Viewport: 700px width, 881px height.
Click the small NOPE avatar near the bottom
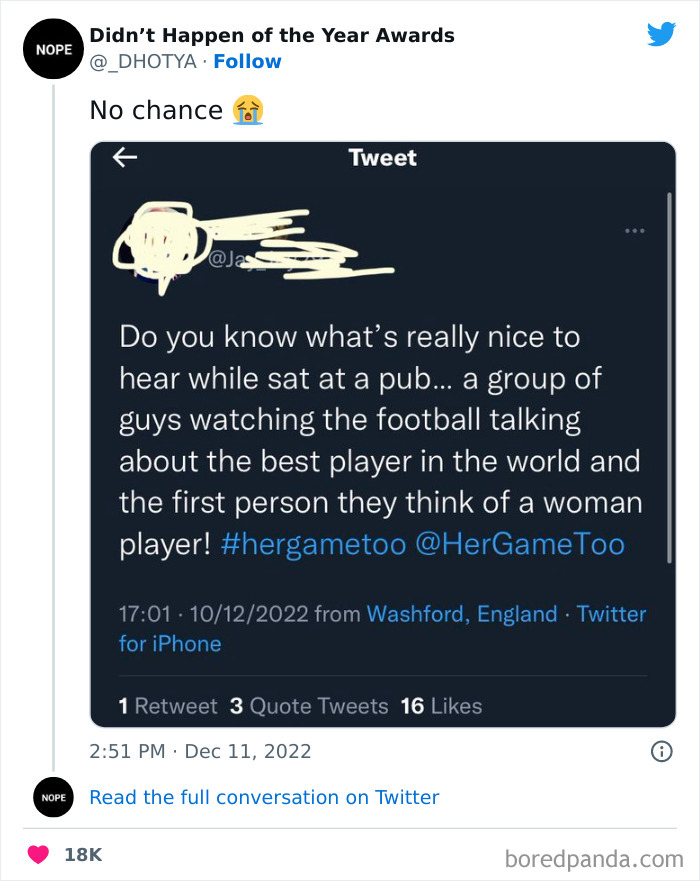(53, 797)
